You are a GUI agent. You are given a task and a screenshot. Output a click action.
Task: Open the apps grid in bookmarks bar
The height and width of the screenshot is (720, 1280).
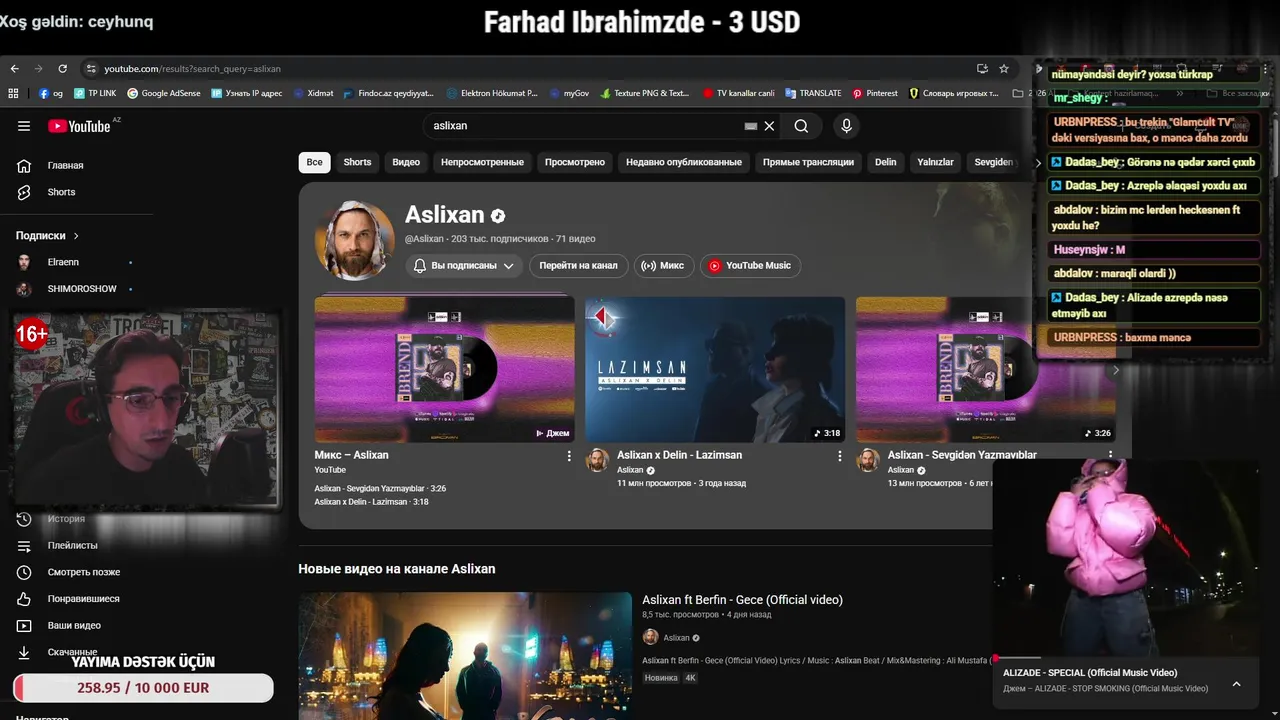[13, 93]
